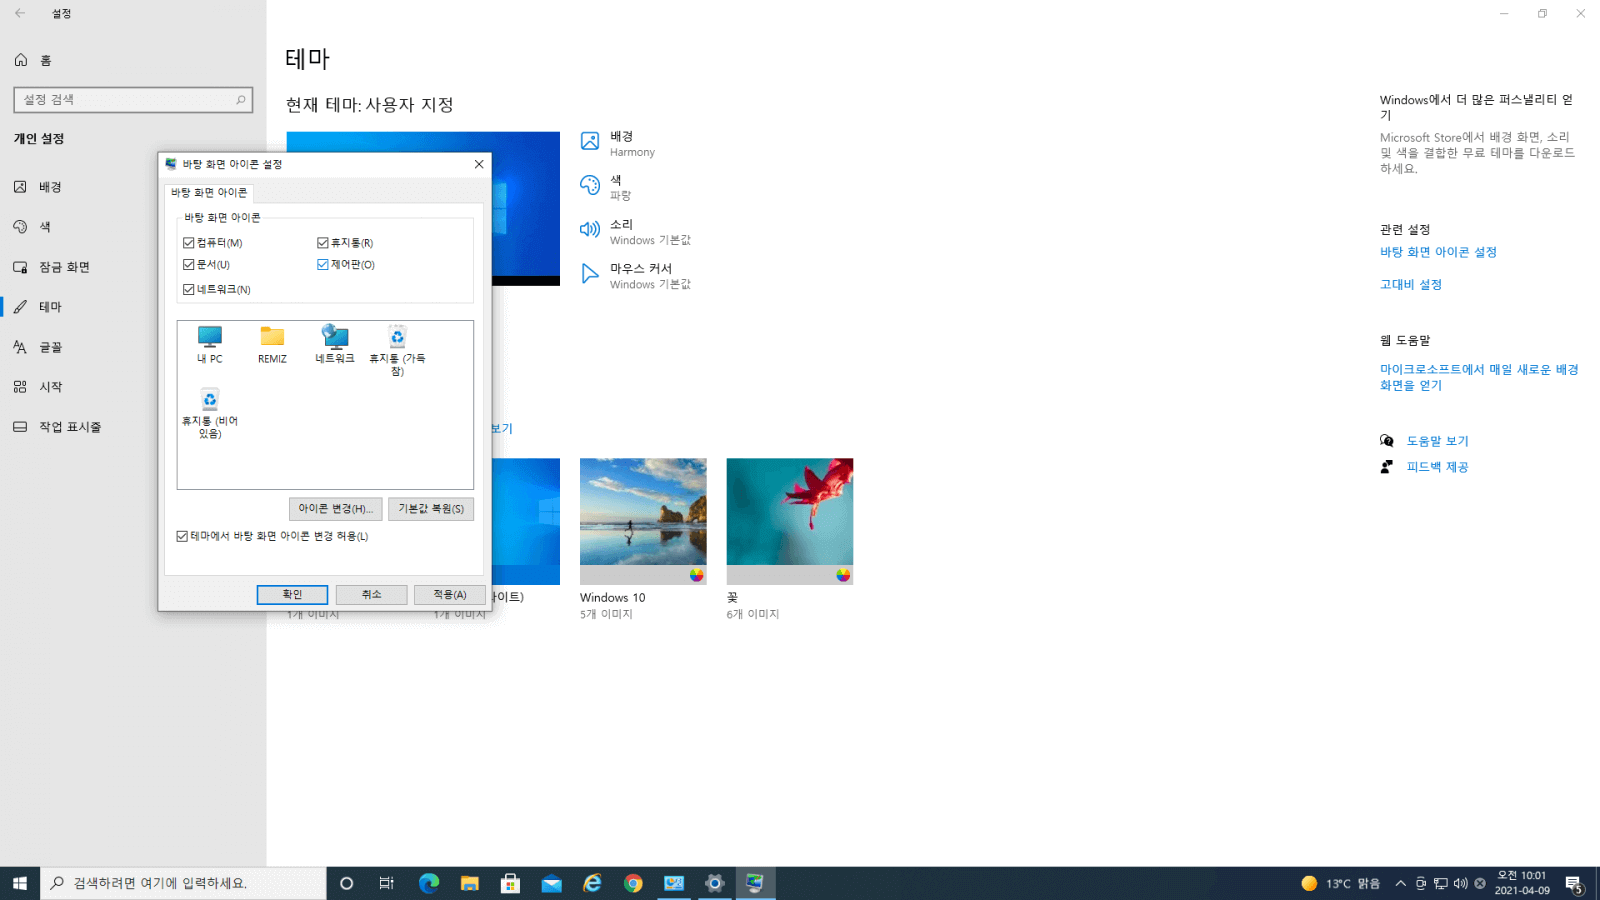Click the 배경 Harmony theme option
This screenshot has width=1600, height=900.
point(618,143)
